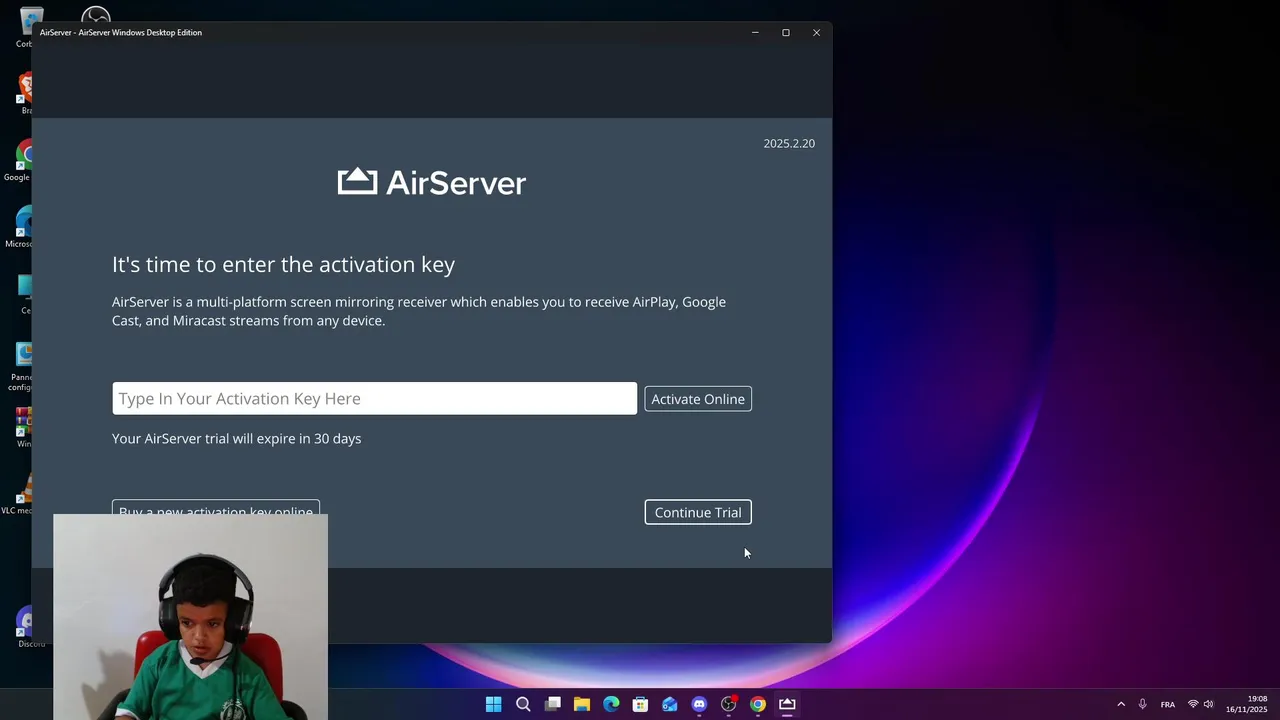
Task: Open the Wi-Fi network tray icon
Action: tap(1193, 704)
